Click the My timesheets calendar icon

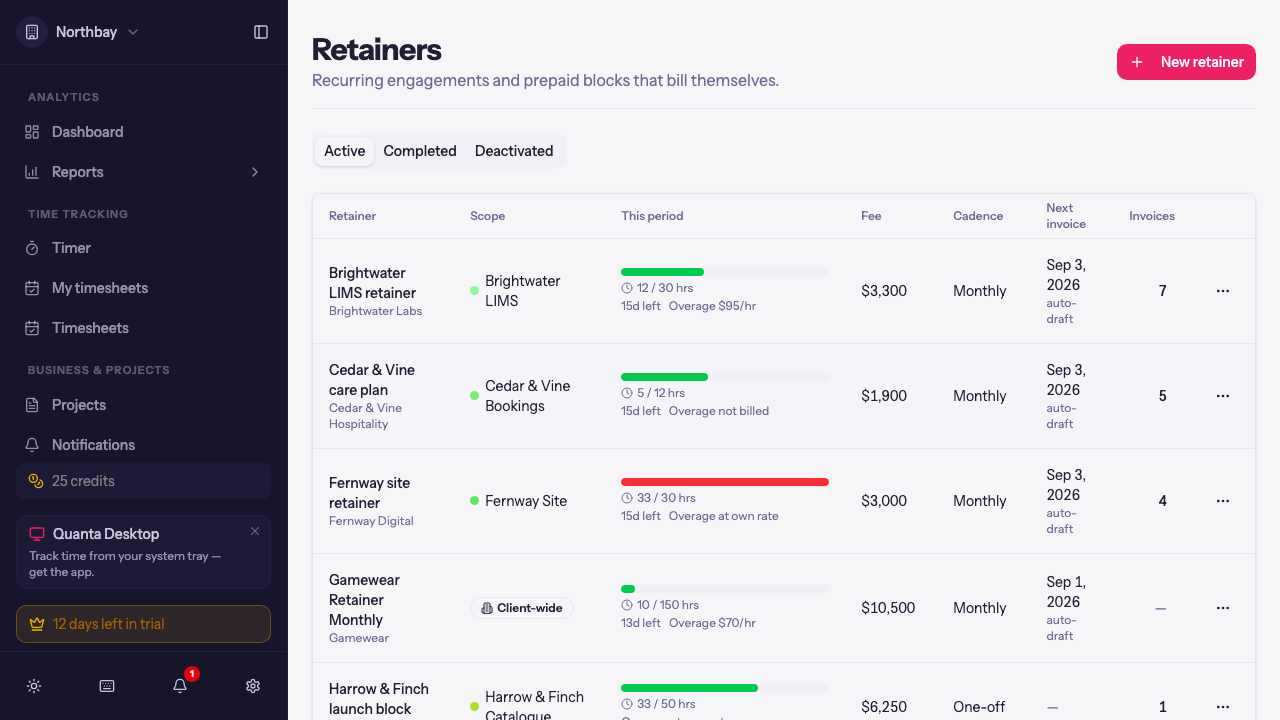coord(32,288)
